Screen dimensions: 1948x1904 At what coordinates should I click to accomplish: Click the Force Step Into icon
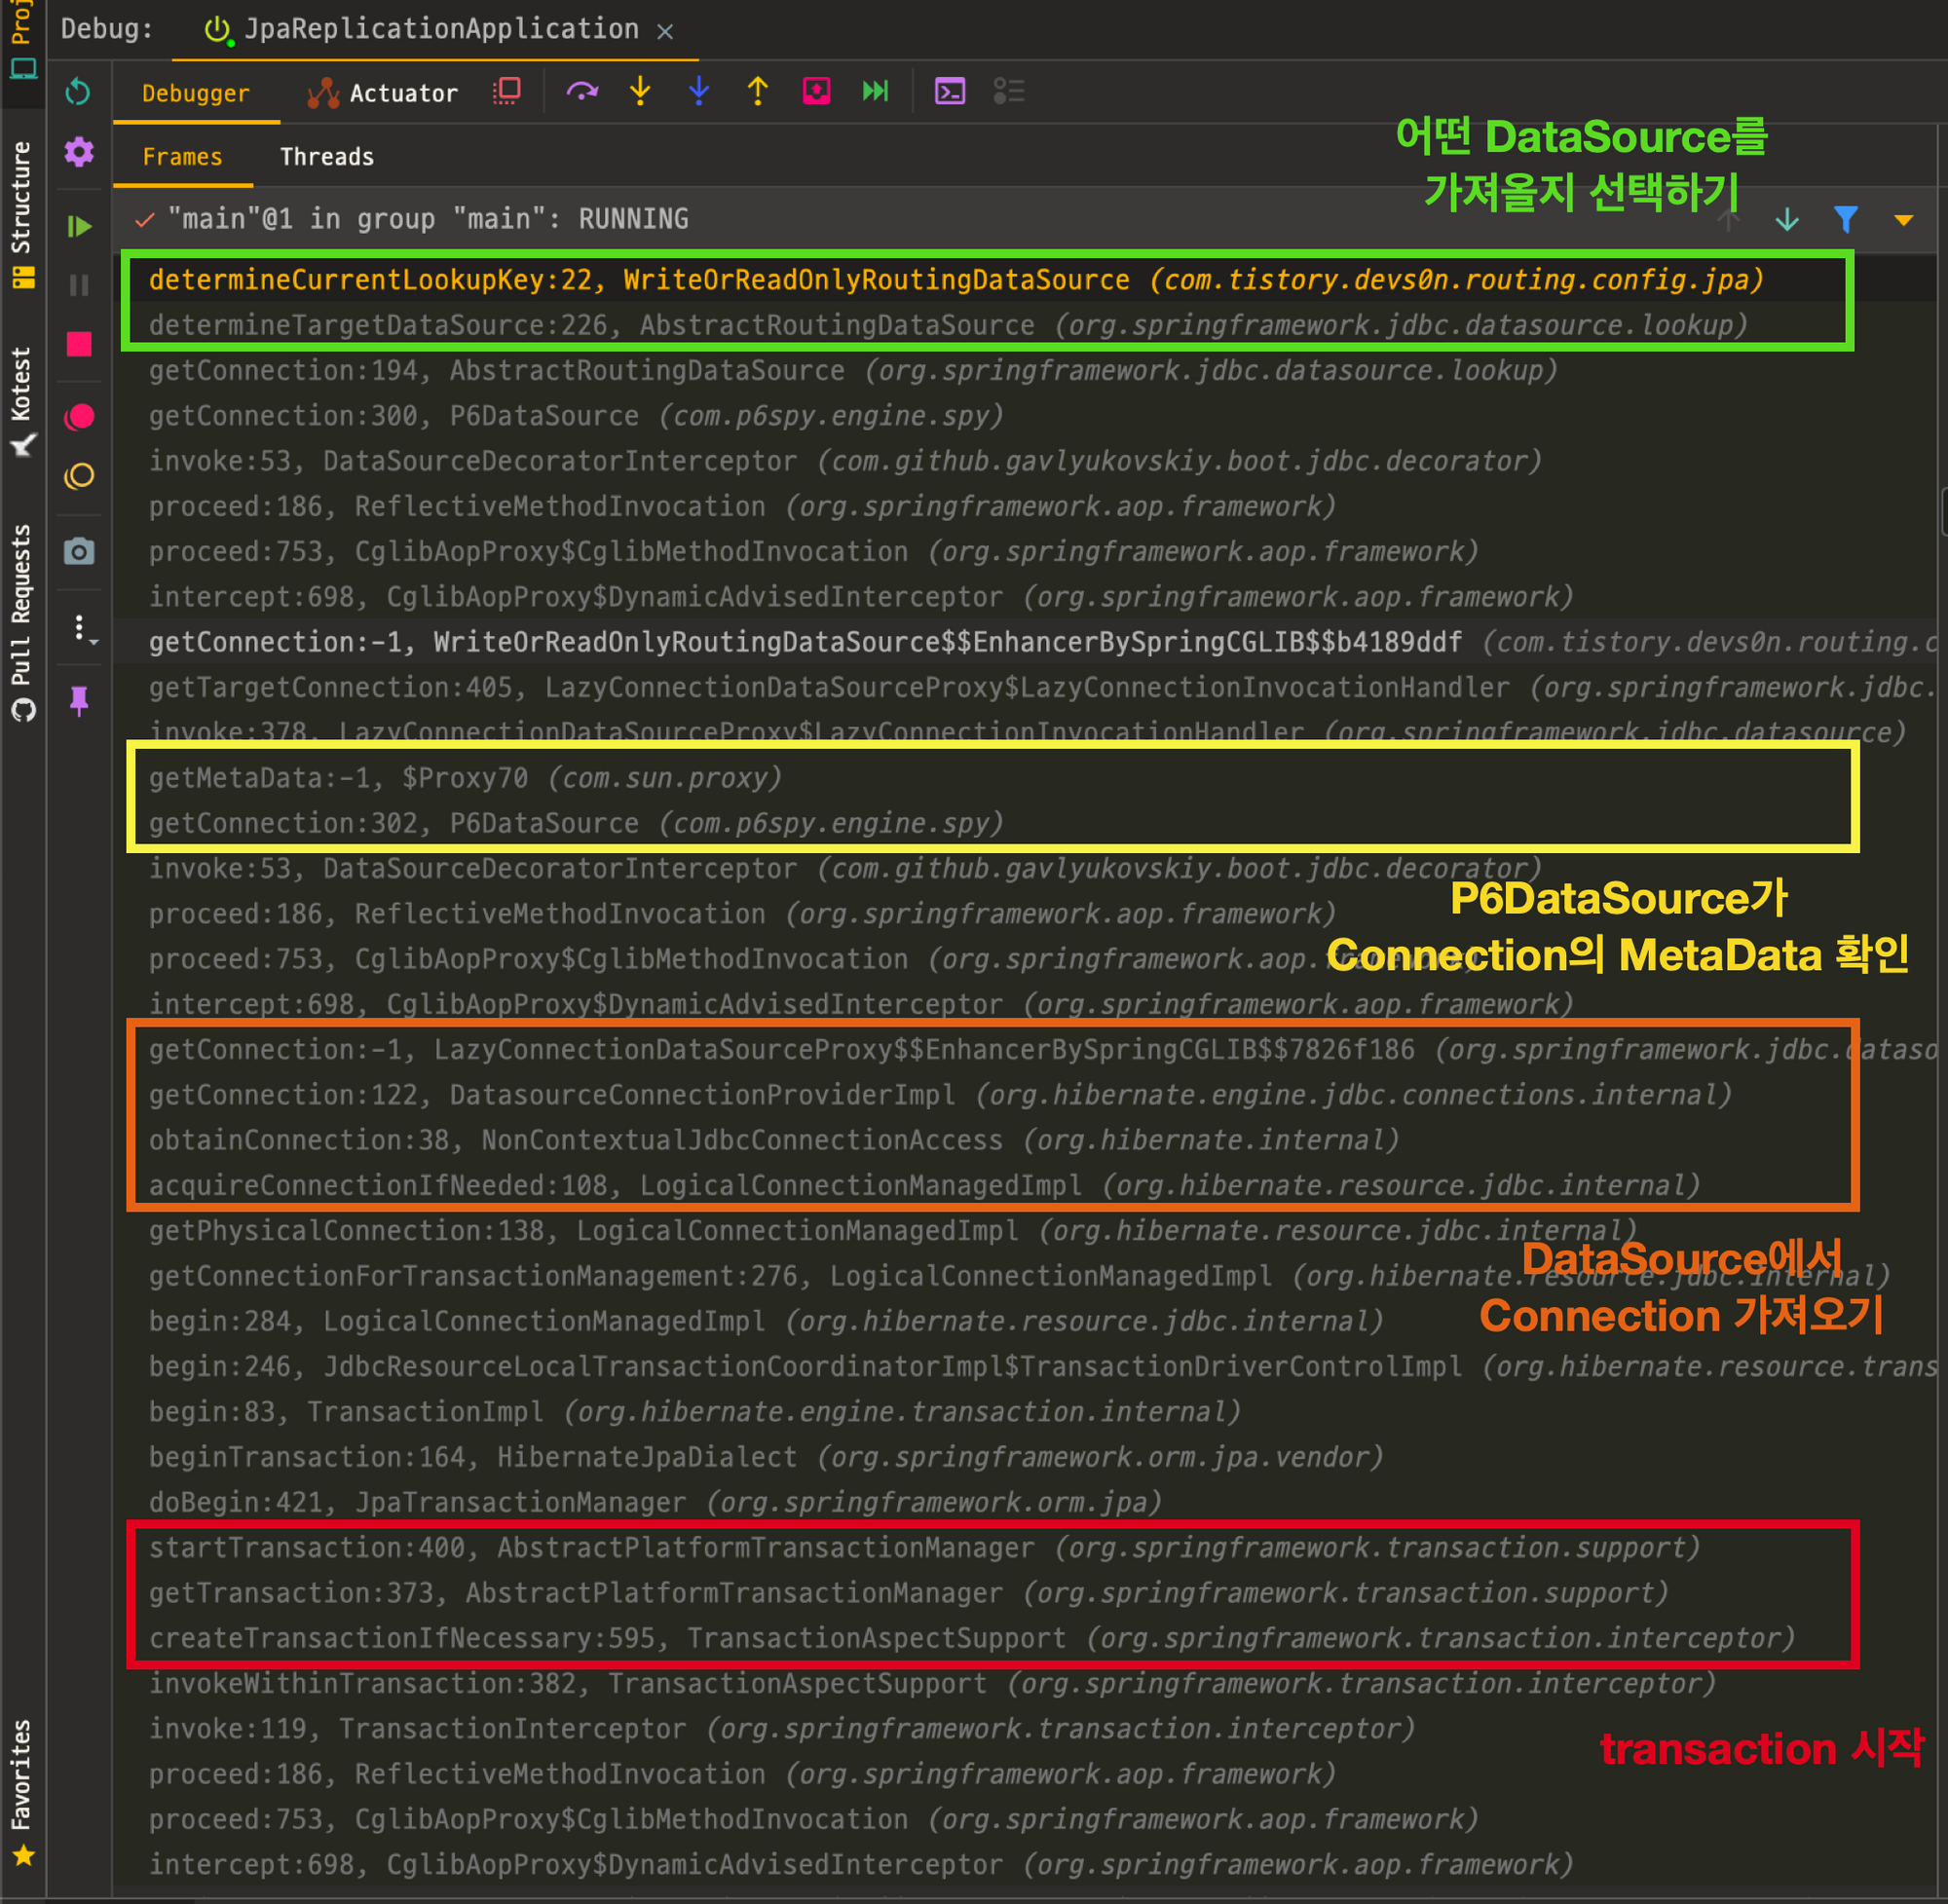click(x=699, y=92)
